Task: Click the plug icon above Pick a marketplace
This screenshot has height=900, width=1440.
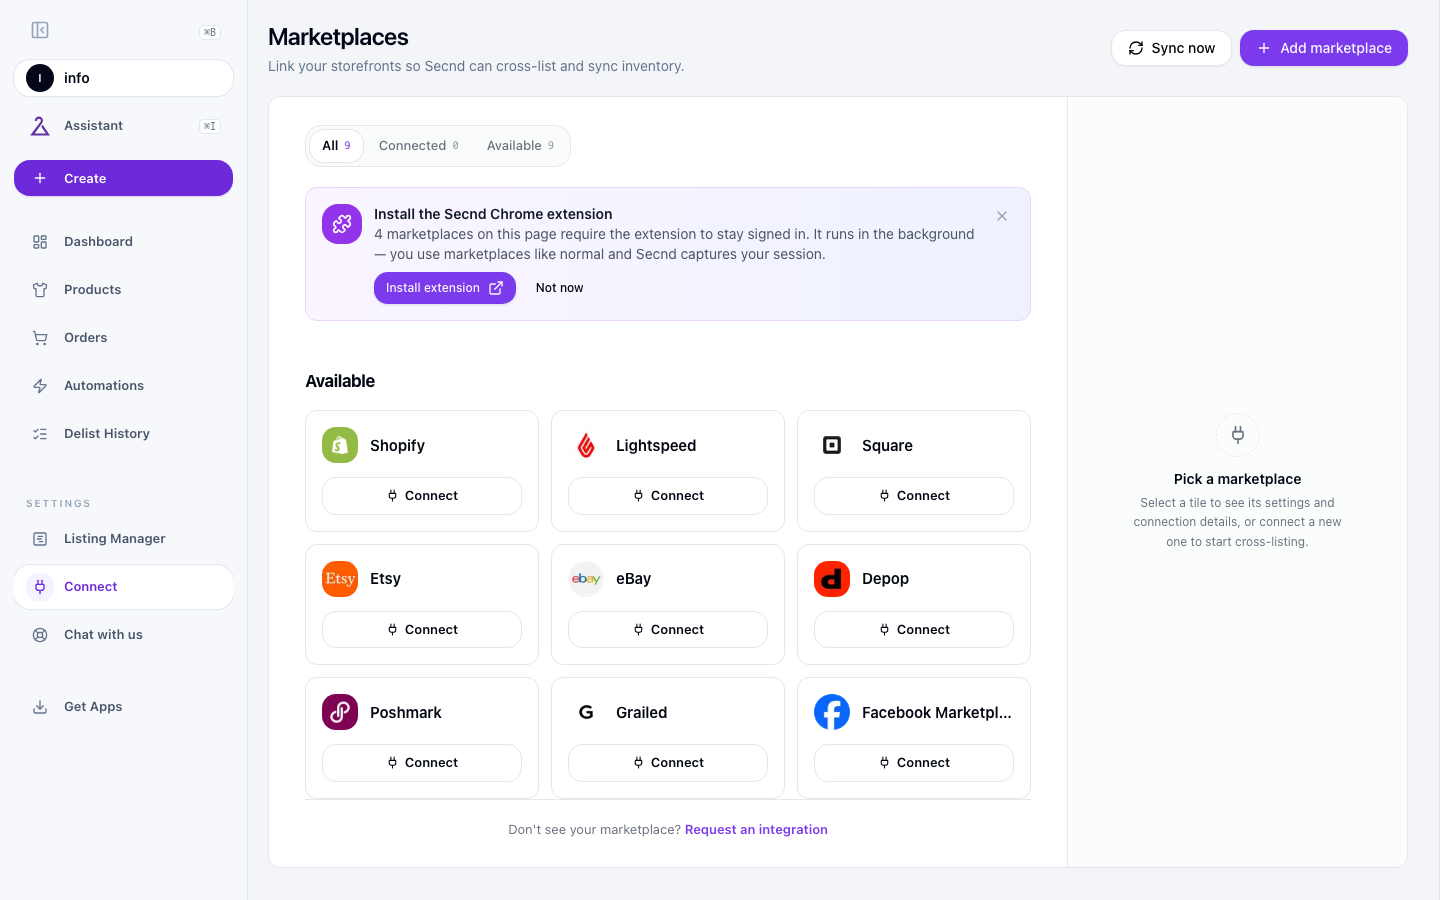Action: click(1238, 435)
